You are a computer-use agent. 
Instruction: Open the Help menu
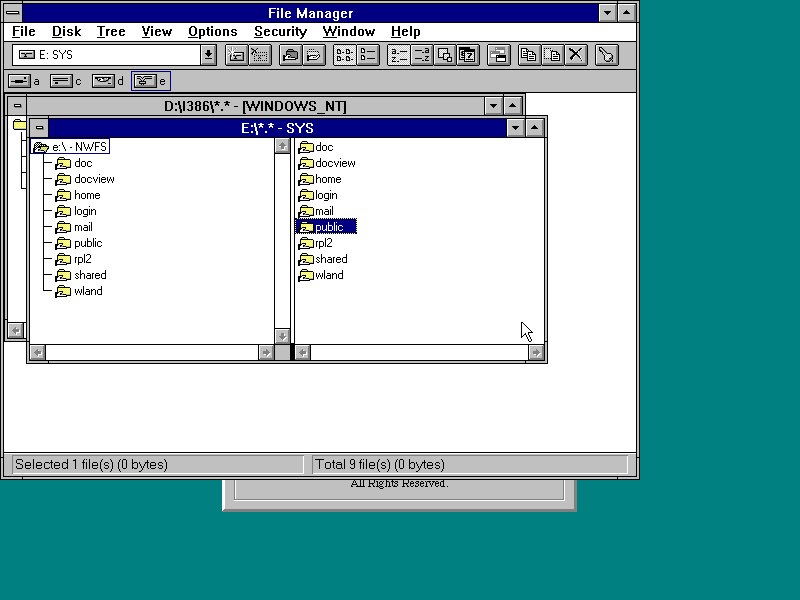click(x=406, y=31)
